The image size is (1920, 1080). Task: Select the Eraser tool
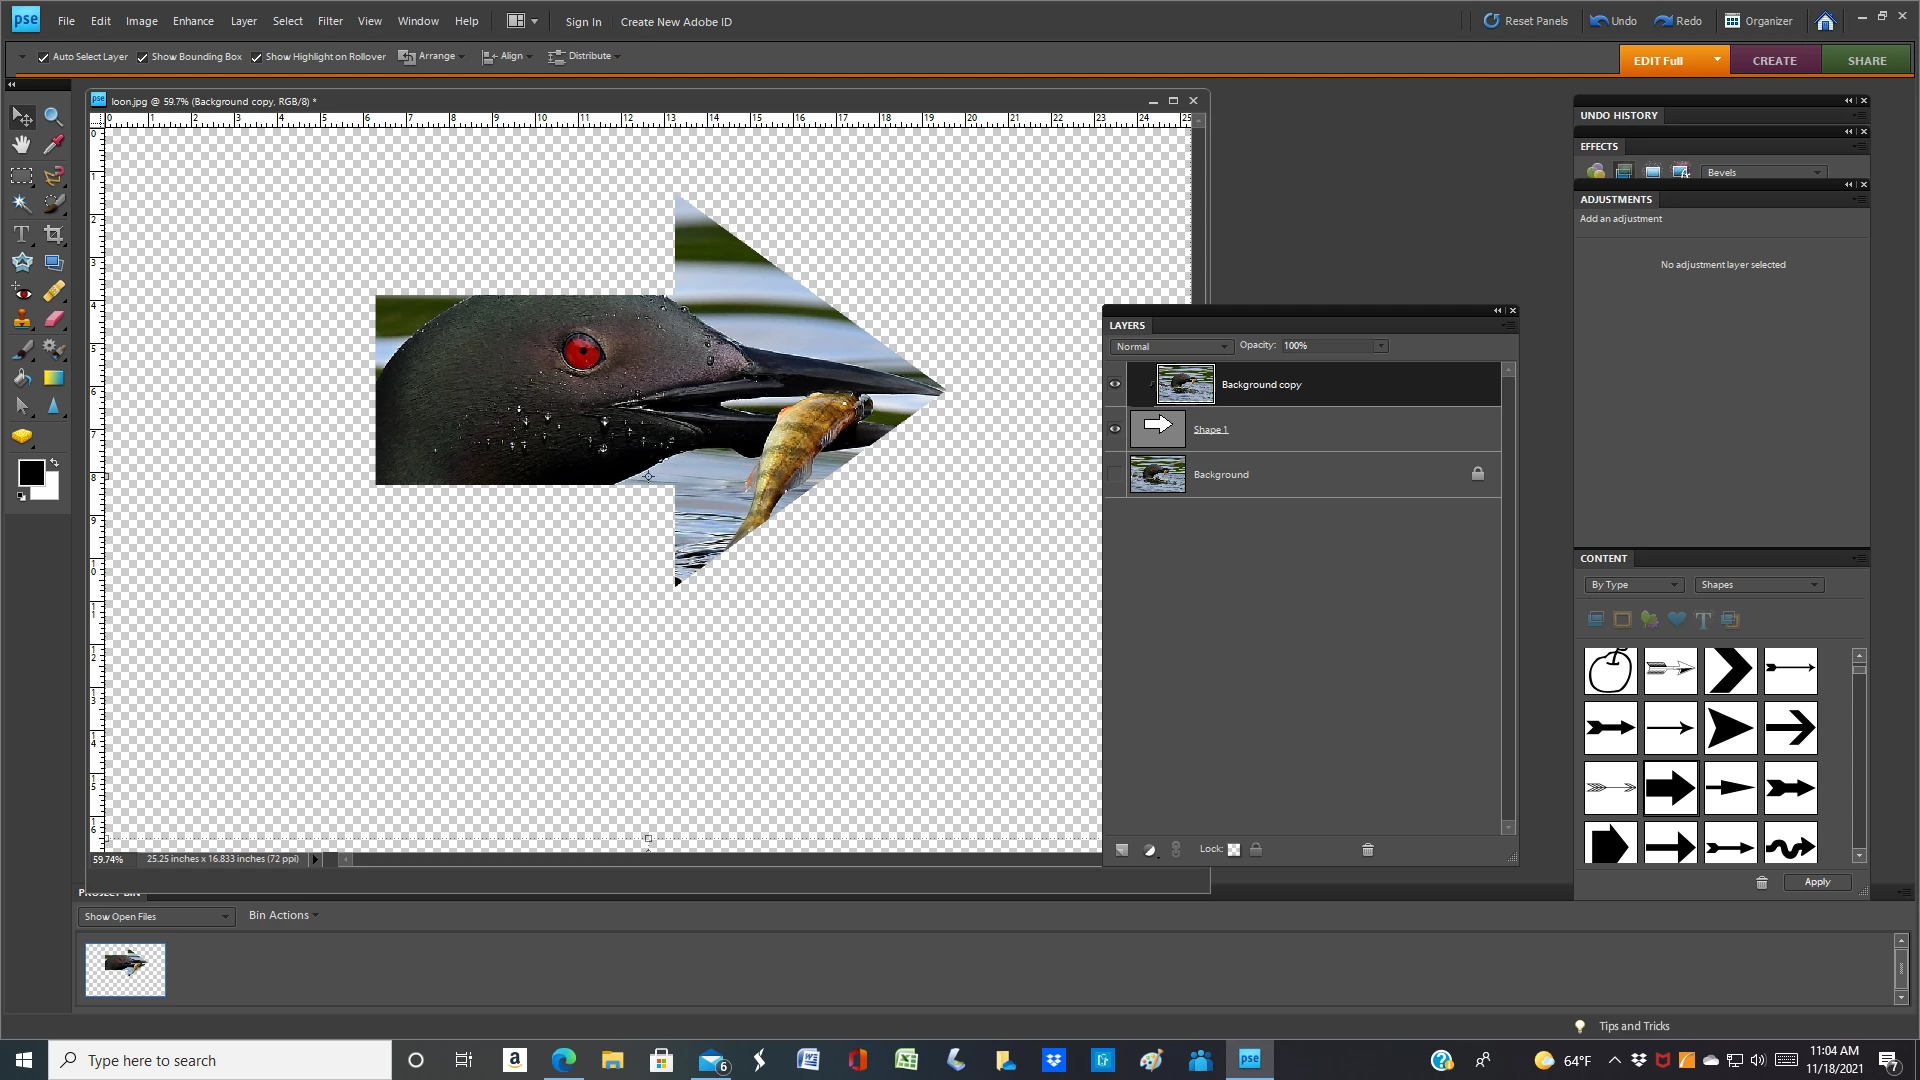click(54, 320)
